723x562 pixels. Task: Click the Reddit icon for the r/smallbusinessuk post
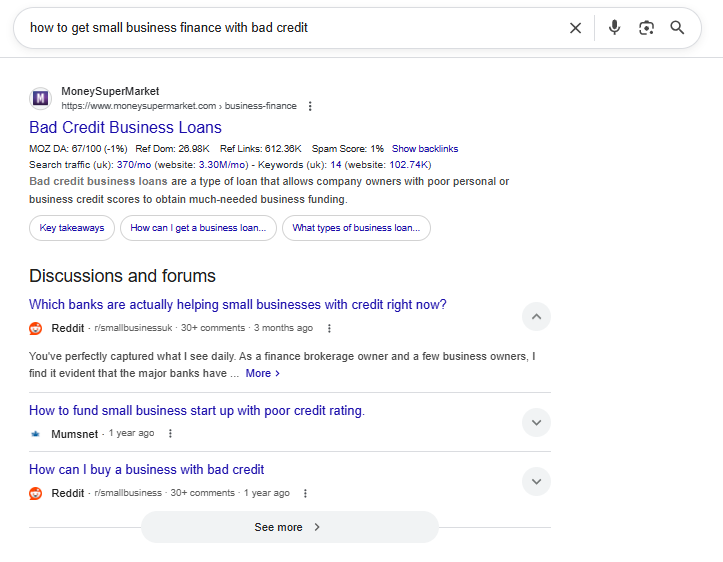(x=36, y=328)
